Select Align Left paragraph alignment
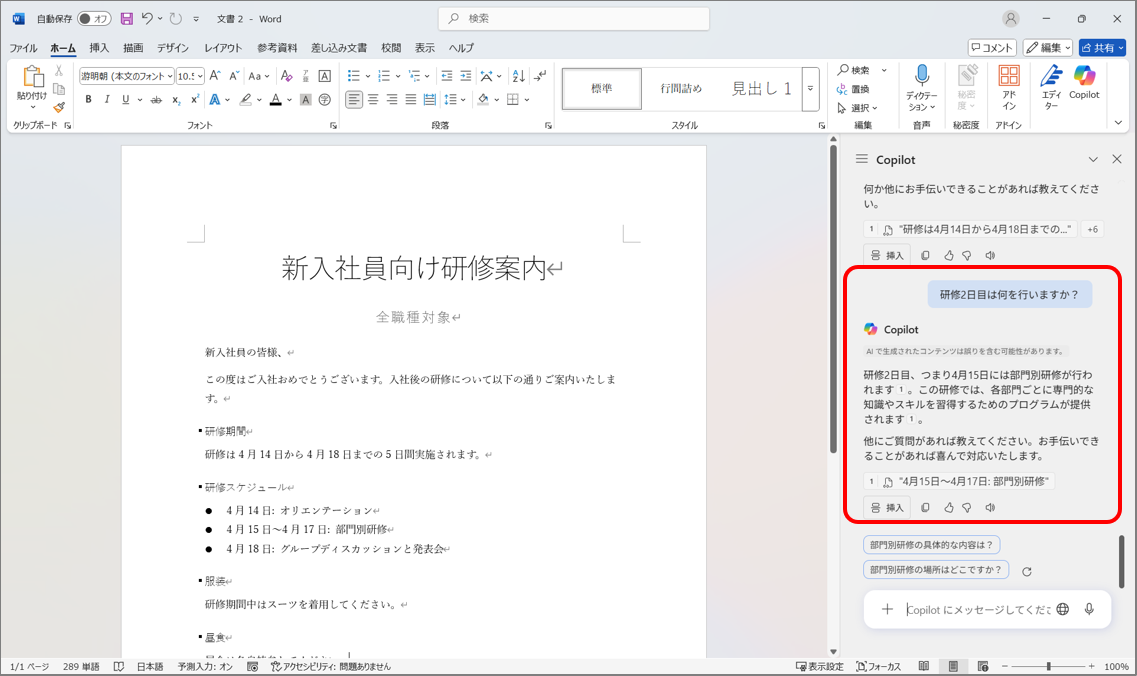Viewport: 1137px width, 676px height. [353, 99]
